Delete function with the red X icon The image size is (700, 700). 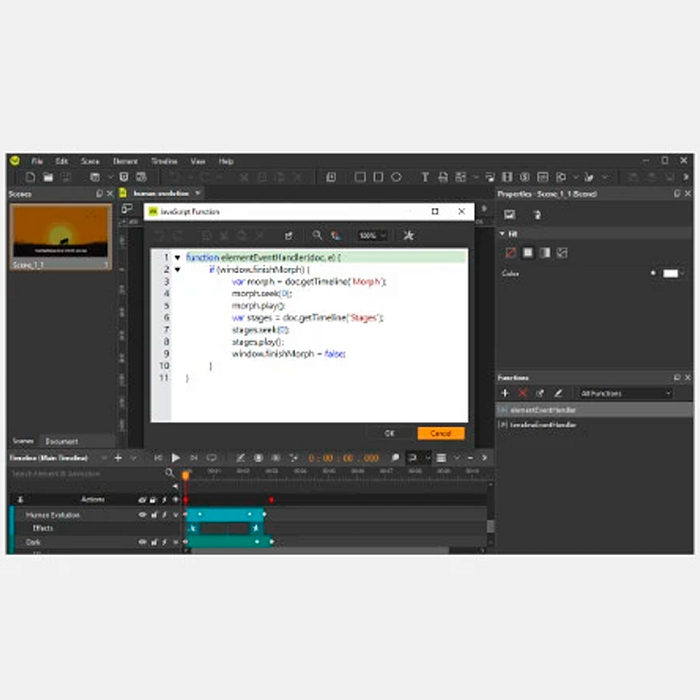(x=522, y=394)
